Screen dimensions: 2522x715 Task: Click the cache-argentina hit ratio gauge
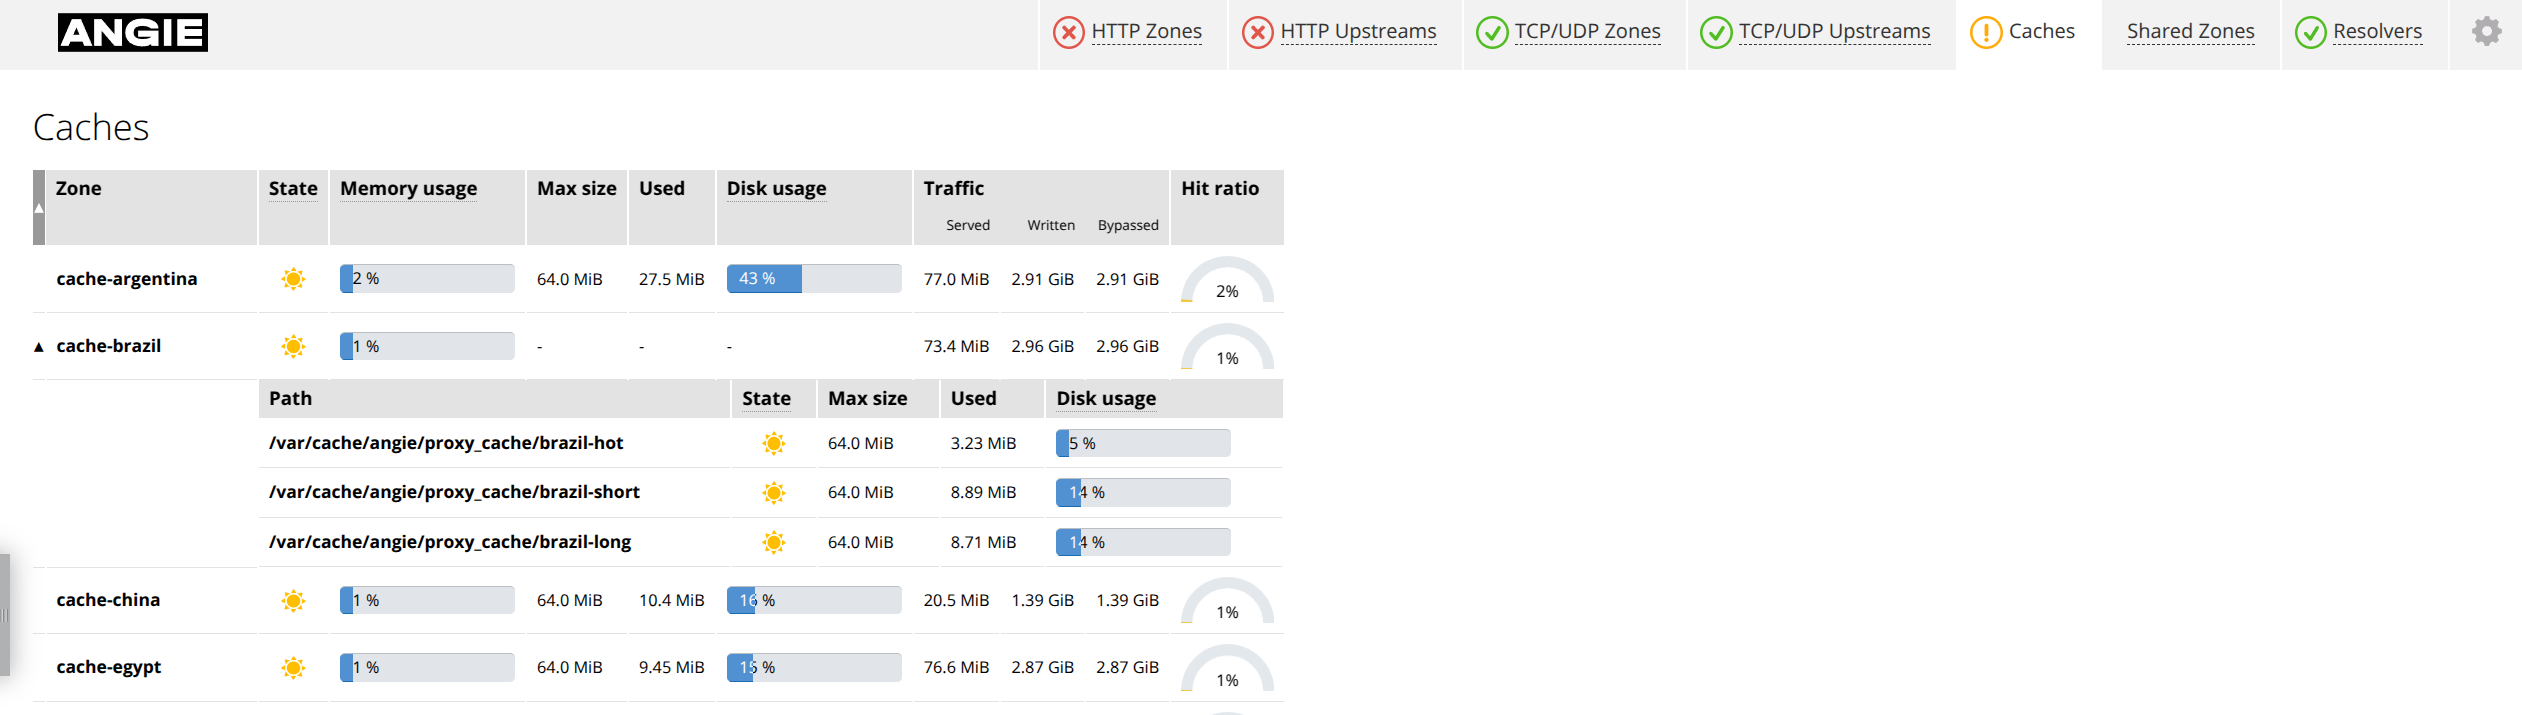pos(1227,281)
